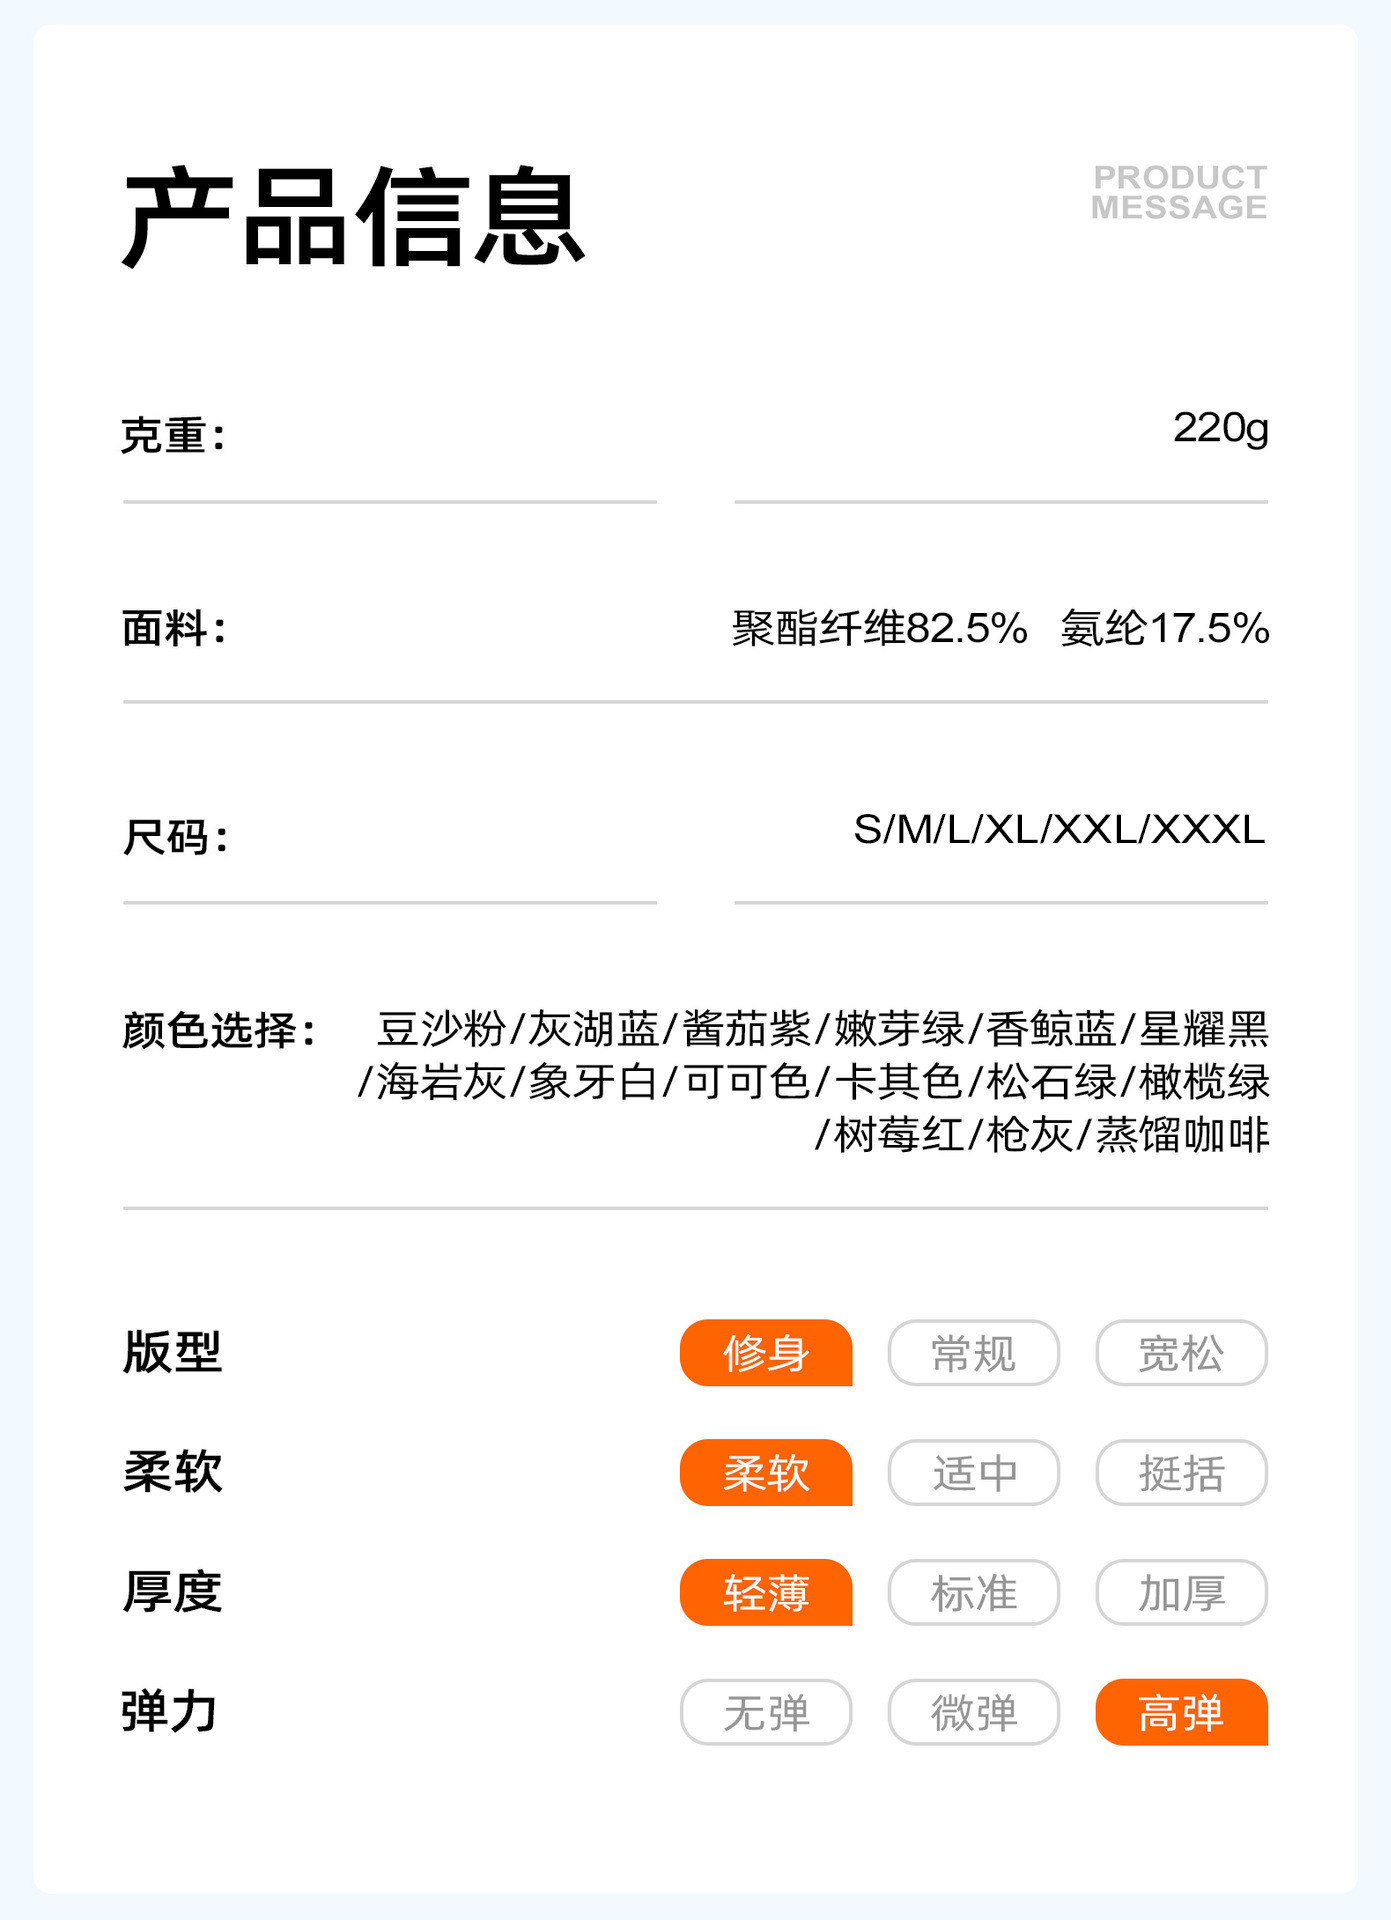
Task: Click the 豆沙粉 color name
Action: point(441,1029)
